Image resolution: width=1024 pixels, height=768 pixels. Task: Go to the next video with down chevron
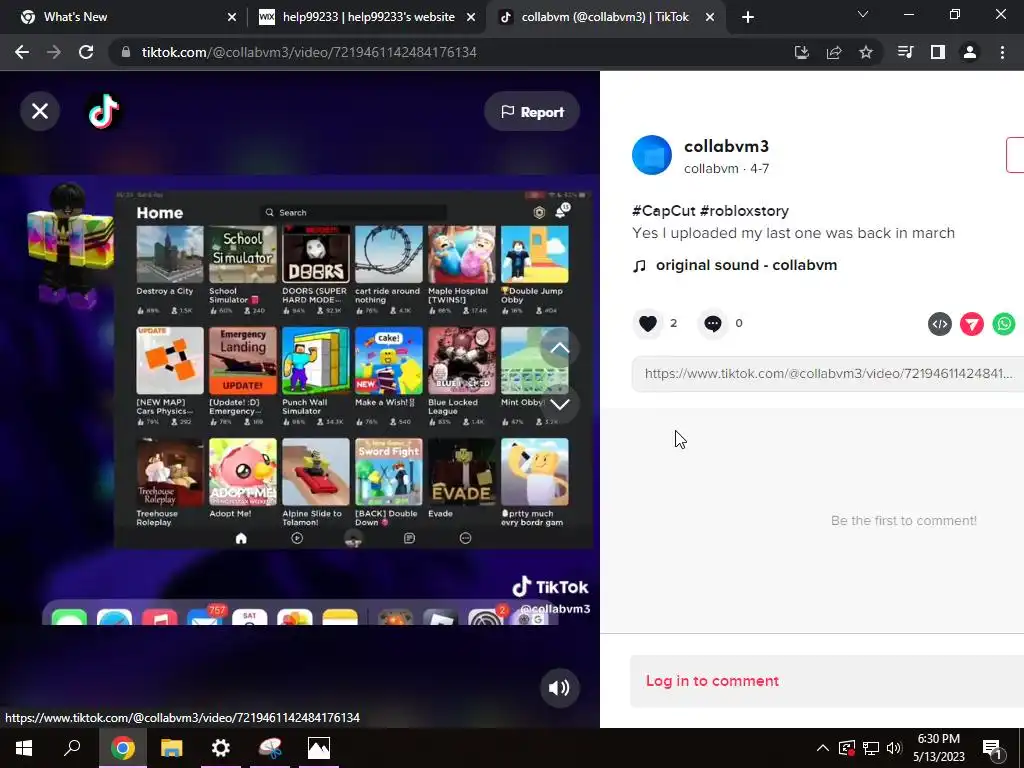tap(559, 404)
